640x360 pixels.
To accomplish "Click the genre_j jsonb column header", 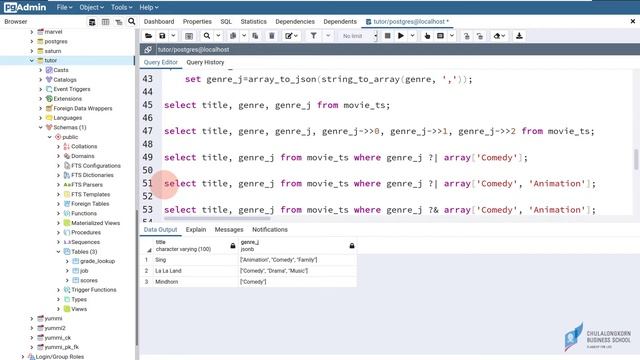I will (x=297, y=246).
